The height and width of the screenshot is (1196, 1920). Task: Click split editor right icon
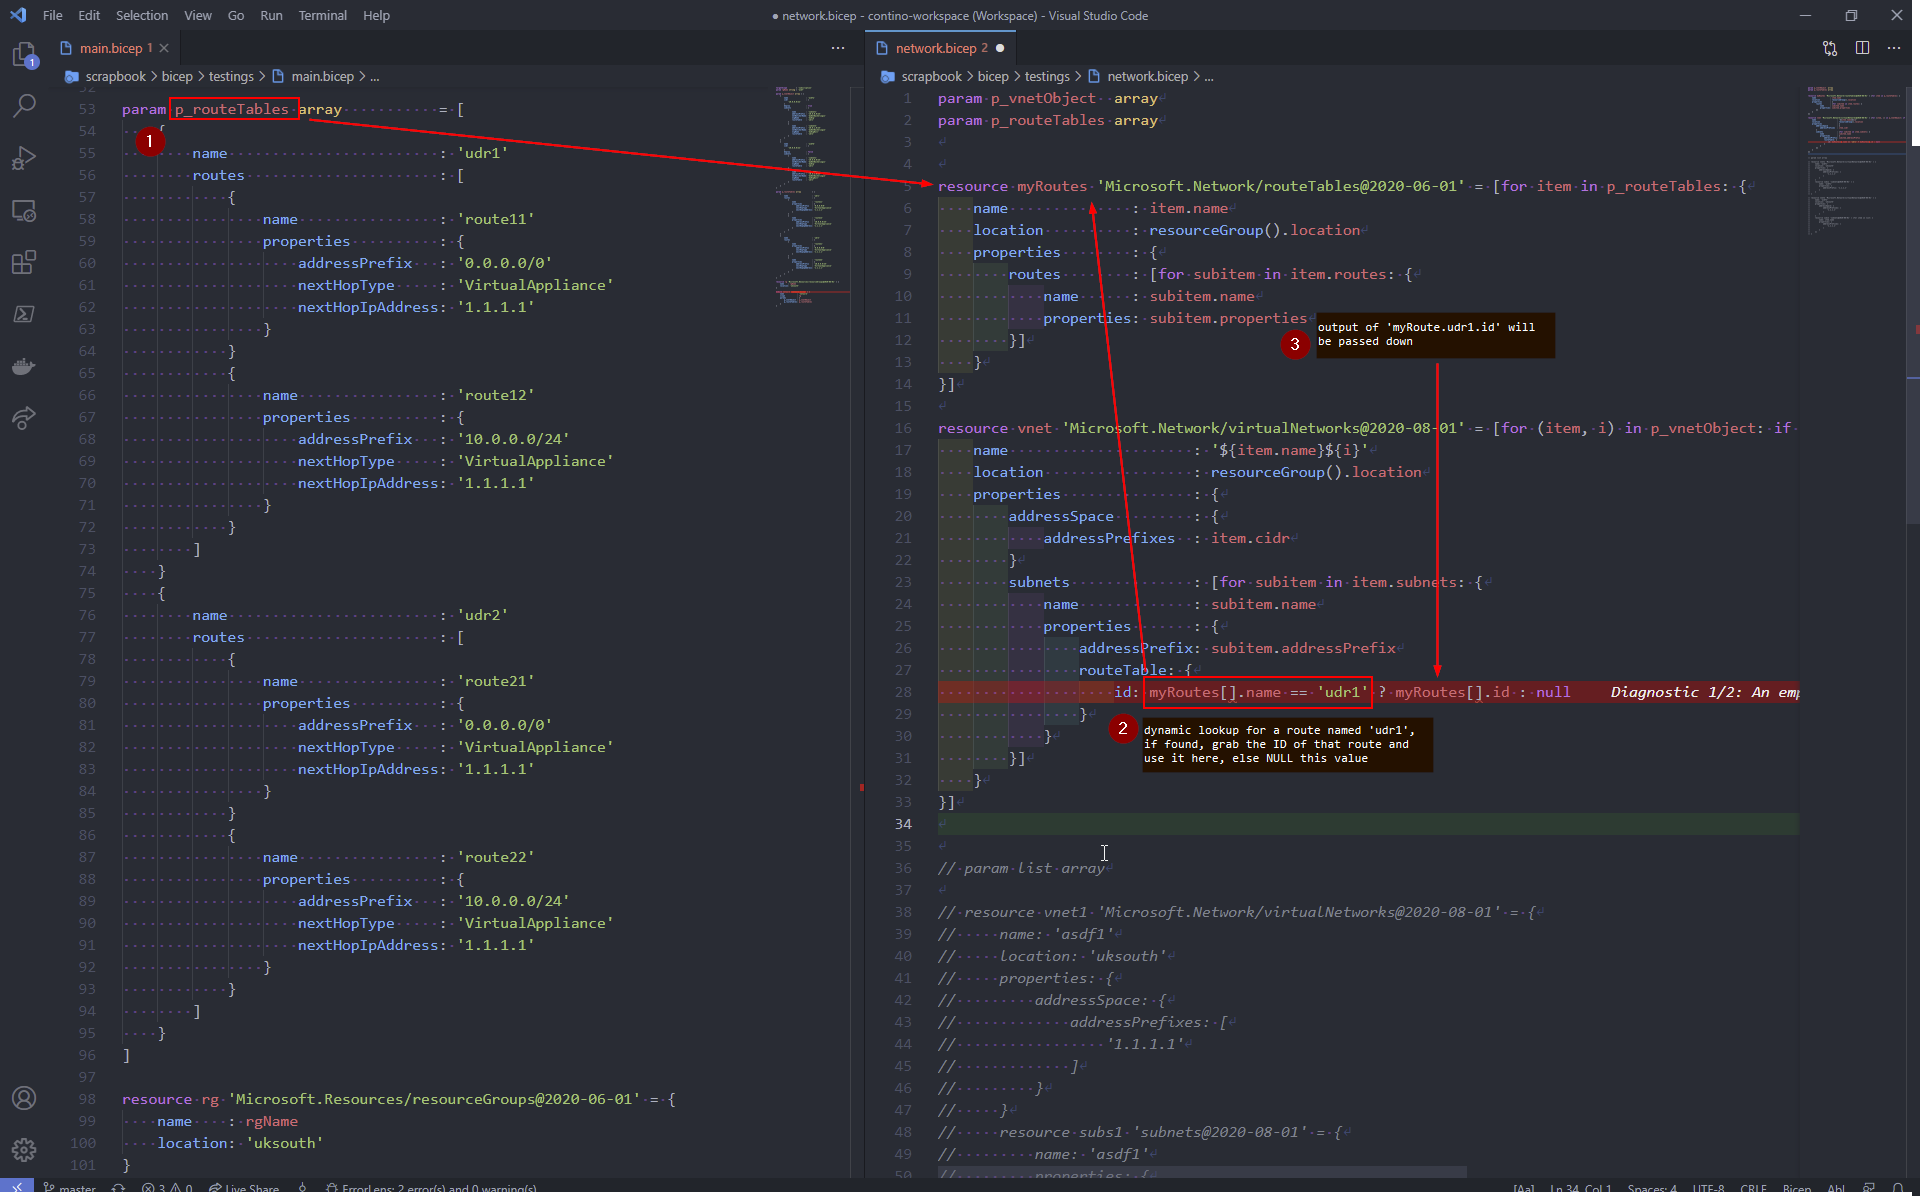pyautogui.click(x=1862, y=48)
